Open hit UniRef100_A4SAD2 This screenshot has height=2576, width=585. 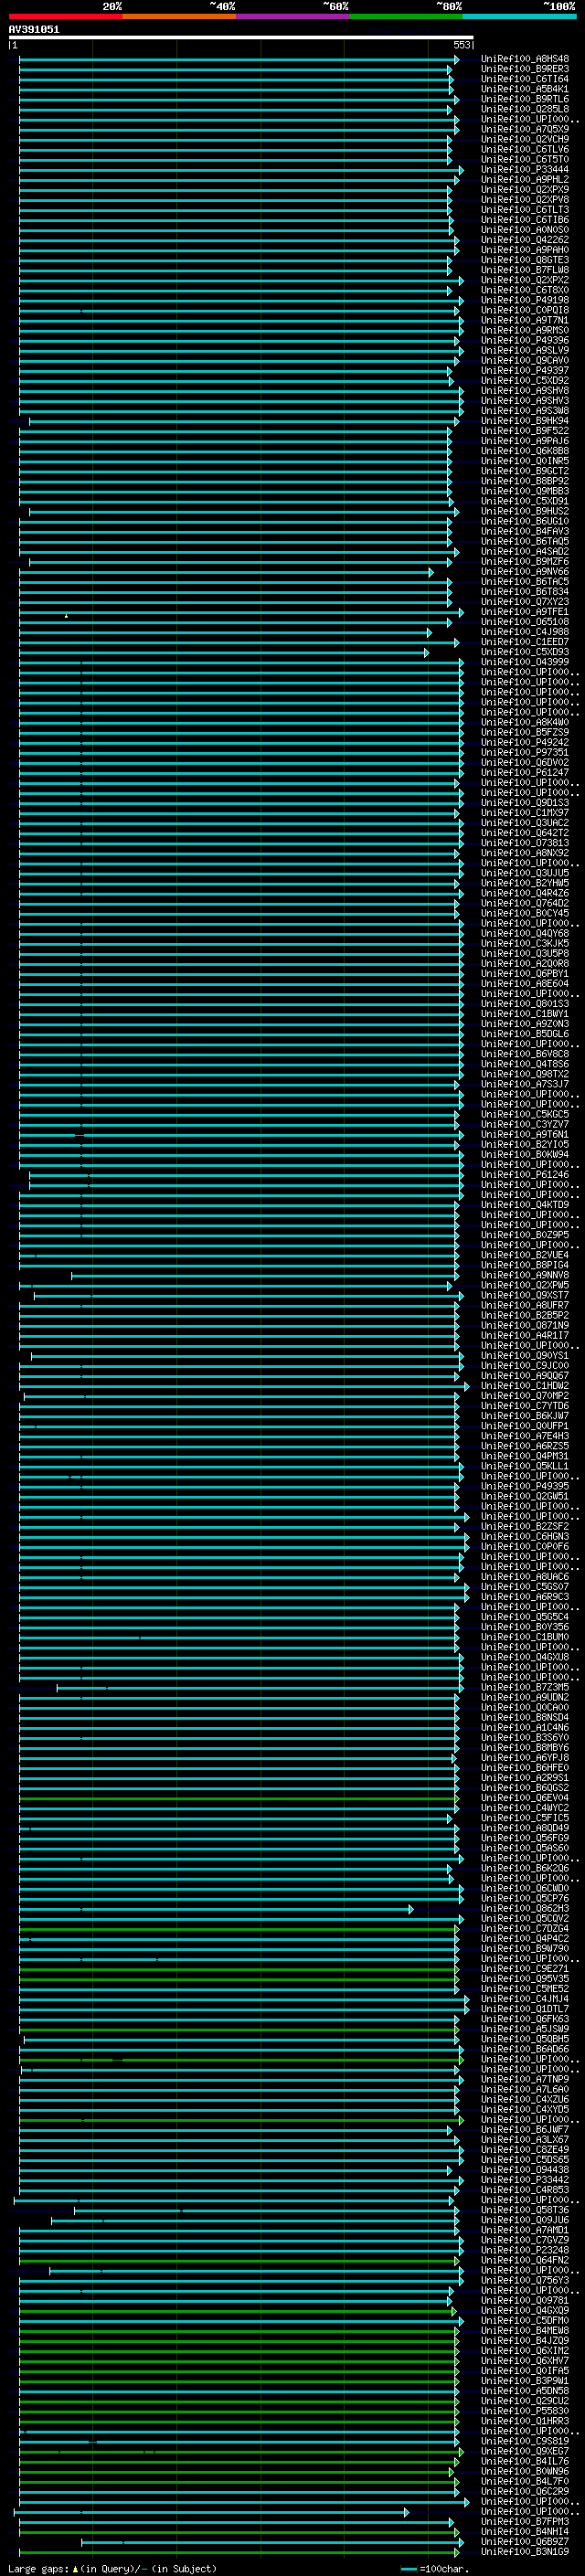click(524, 552)
